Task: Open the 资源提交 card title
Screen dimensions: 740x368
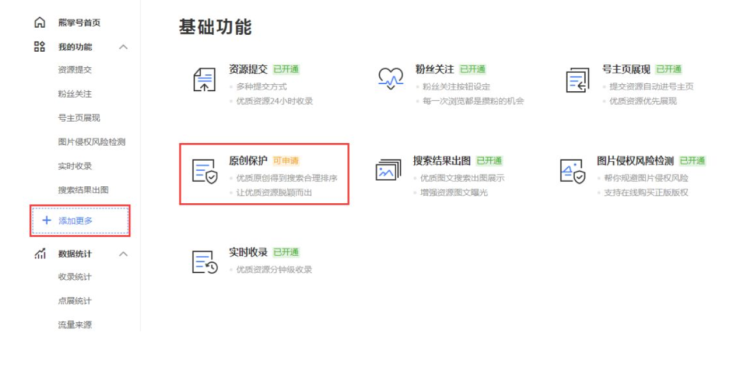Action: 248,69
